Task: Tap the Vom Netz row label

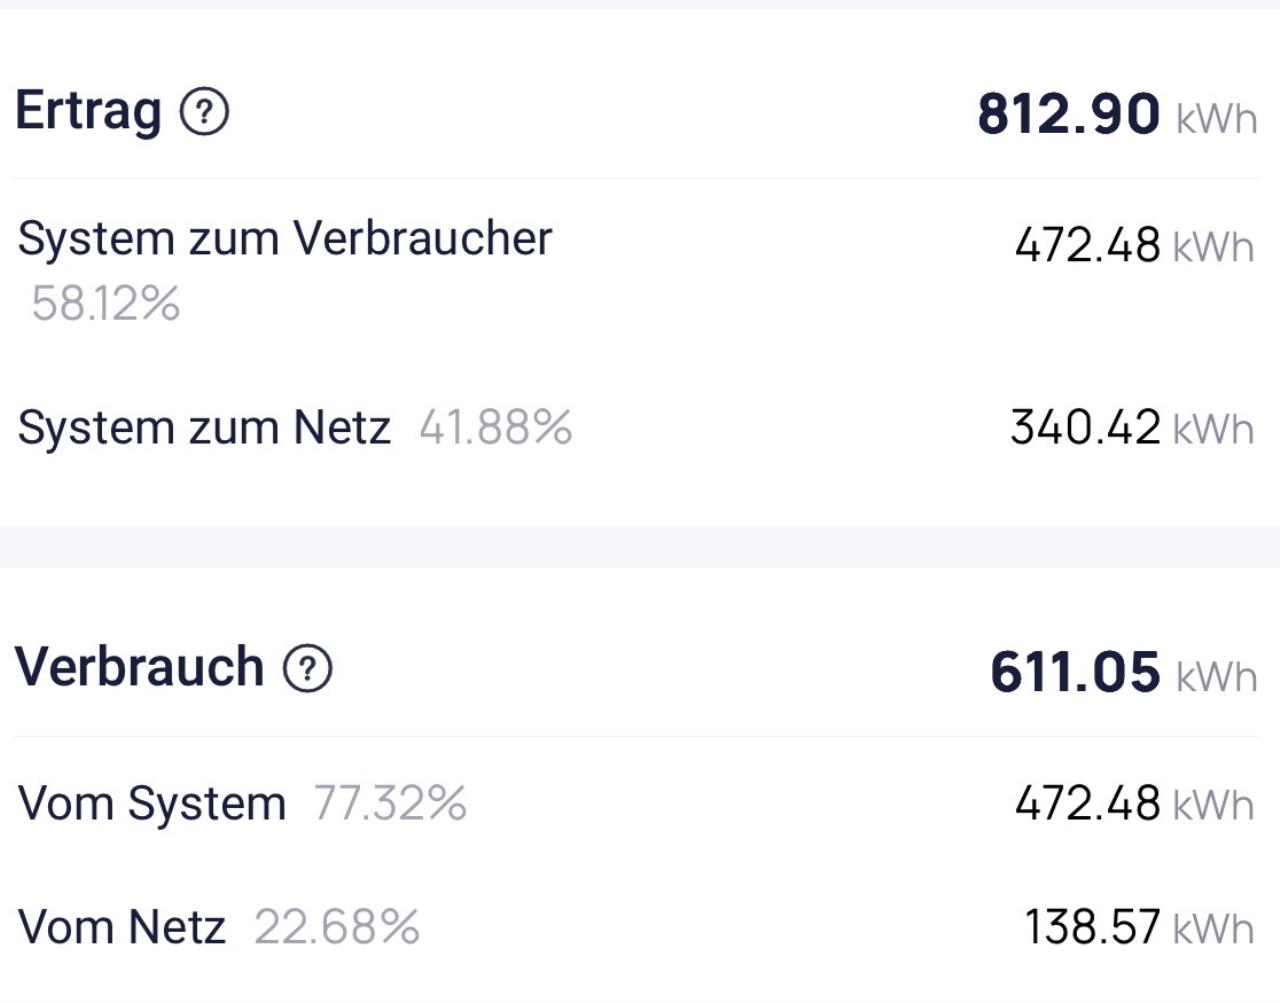Action: [x=122, y=927]
